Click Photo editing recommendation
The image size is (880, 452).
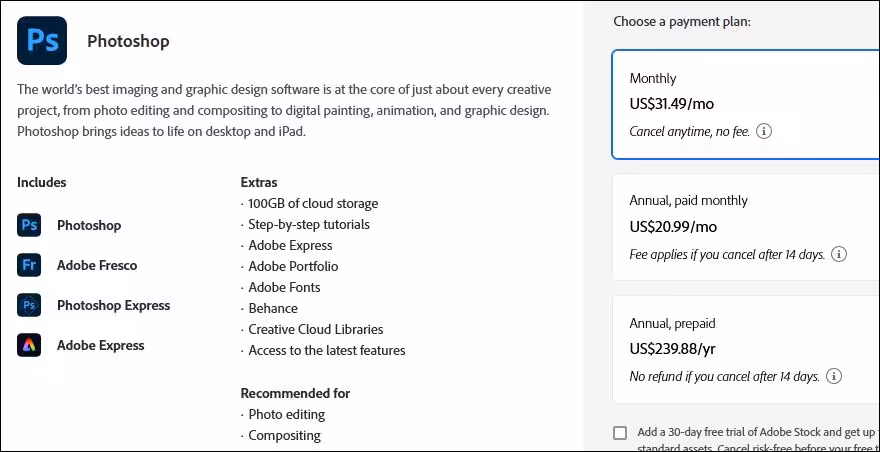287,414
